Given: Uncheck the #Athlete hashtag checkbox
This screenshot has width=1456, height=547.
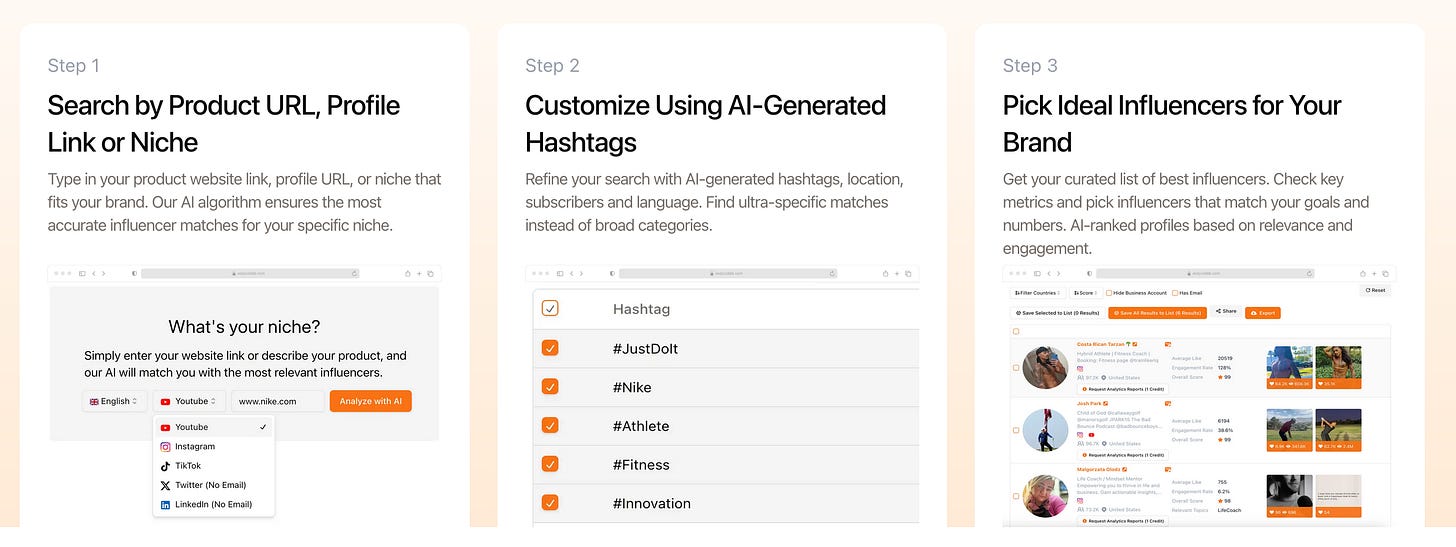Looking at the screenshot, I should click(x=550, y=426).
